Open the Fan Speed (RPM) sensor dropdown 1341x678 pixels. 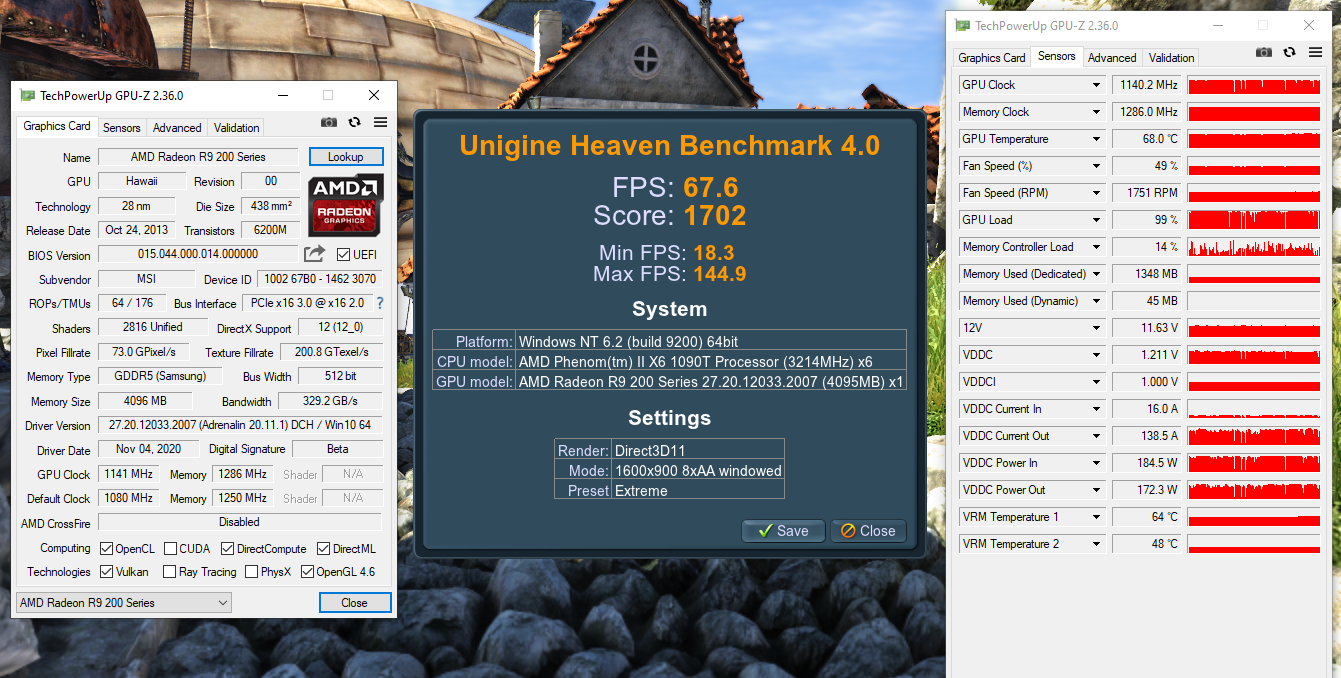[1096, 193]
